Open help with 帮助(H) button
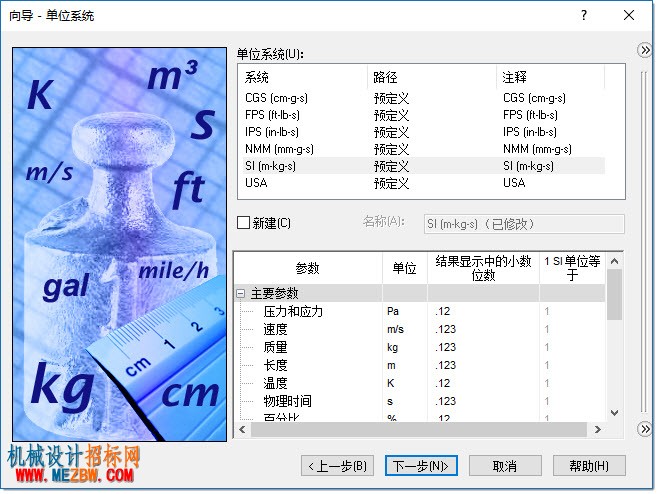This screenshot has width=658, height=494. (589, 466)
